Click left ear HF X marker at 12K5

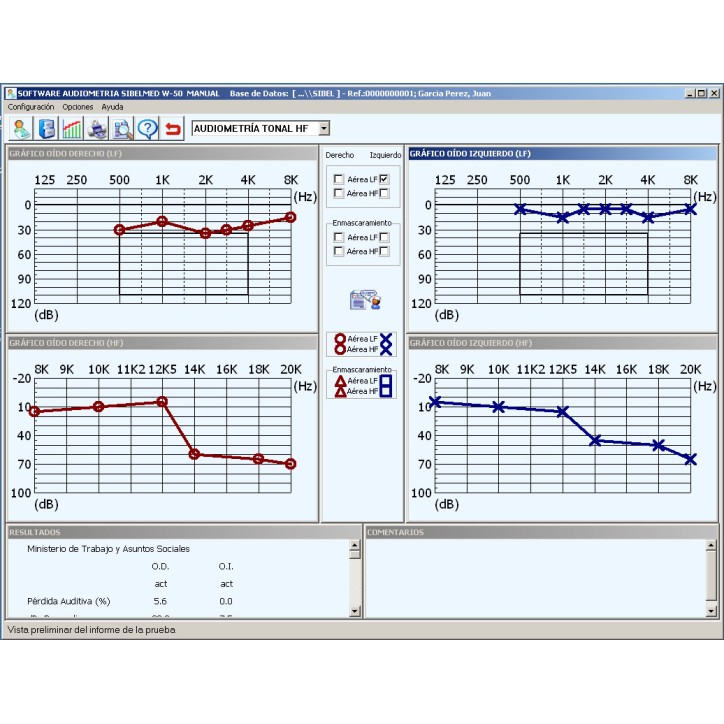click(x=562, y=412)
